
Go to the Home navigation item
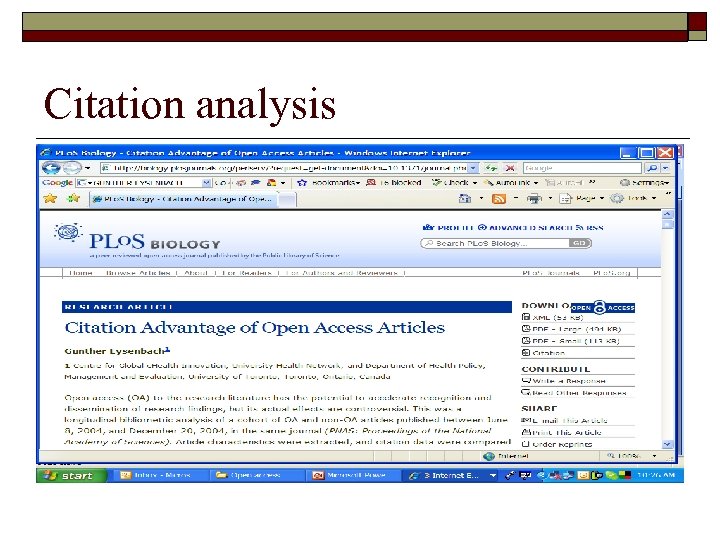coord(81,273)
